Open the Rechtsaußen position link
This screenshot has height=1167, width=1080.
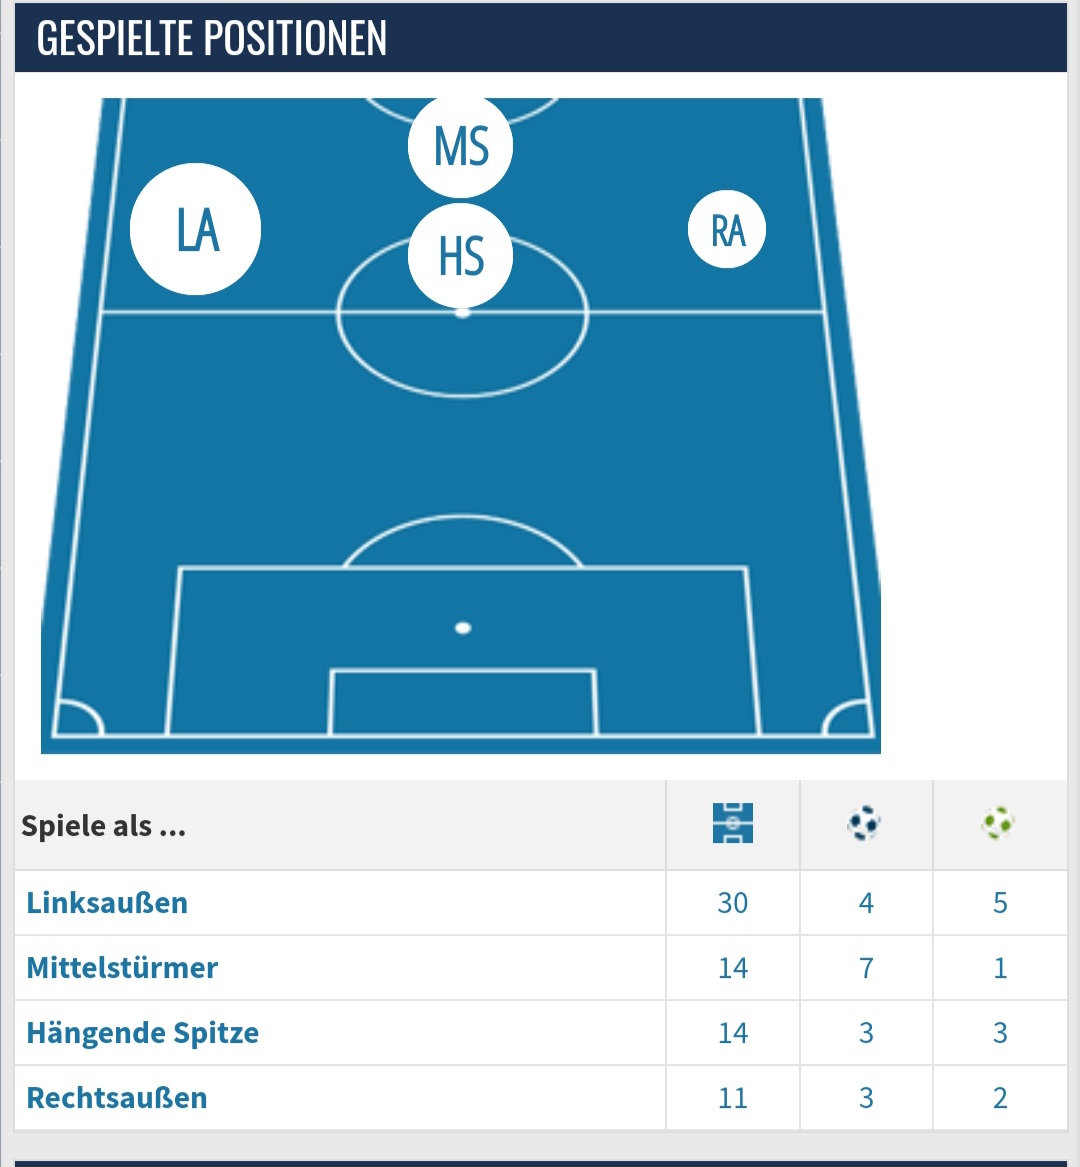[117, 1098]
